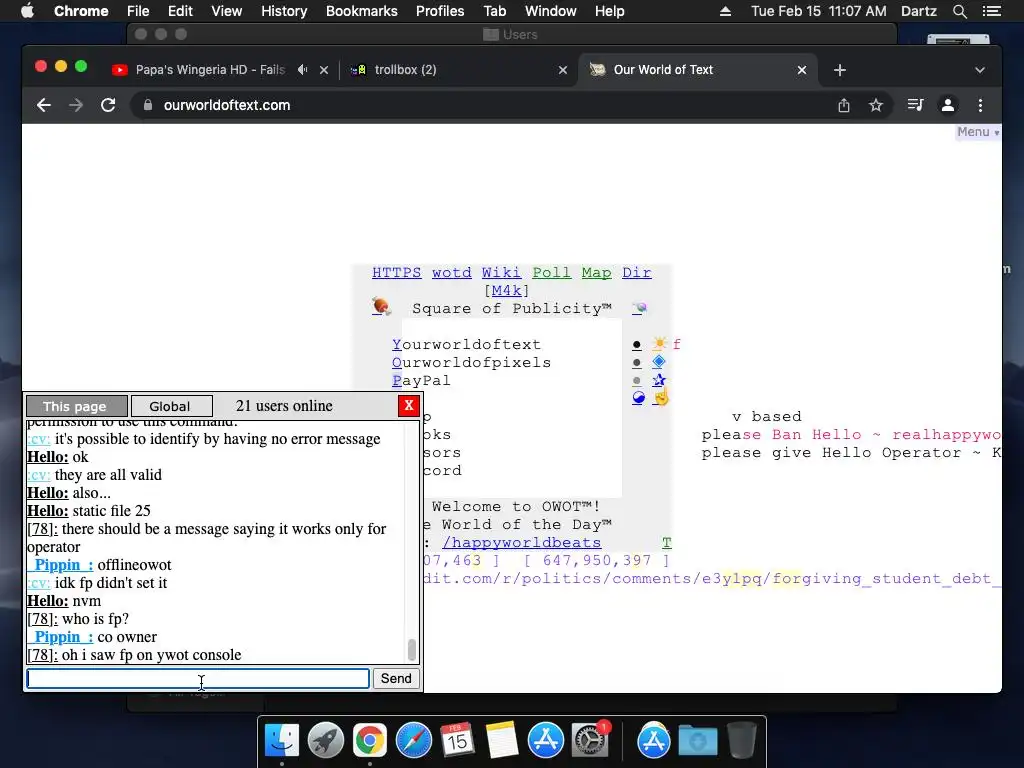Click the pointing hand emoji icon

pyautogui.click(x=661, y=396)
